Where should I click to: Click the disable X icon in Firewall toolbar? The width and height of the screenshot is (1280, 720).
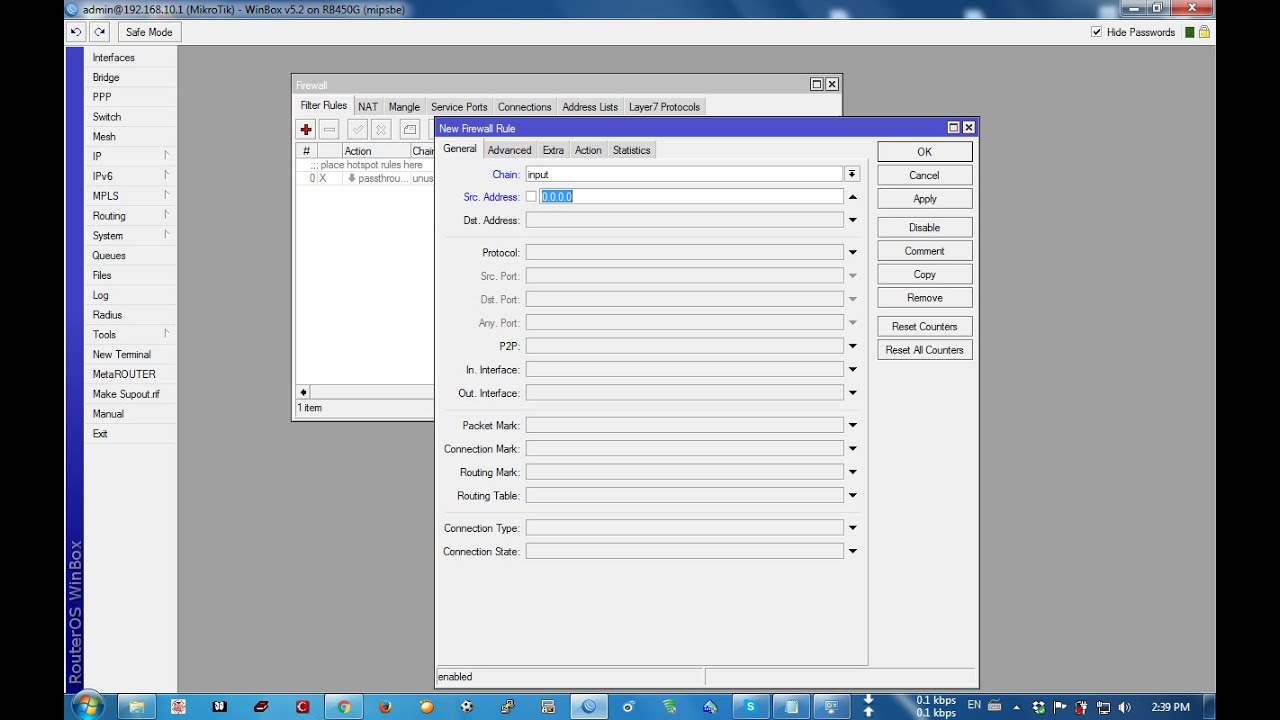[x=381, y=129]
